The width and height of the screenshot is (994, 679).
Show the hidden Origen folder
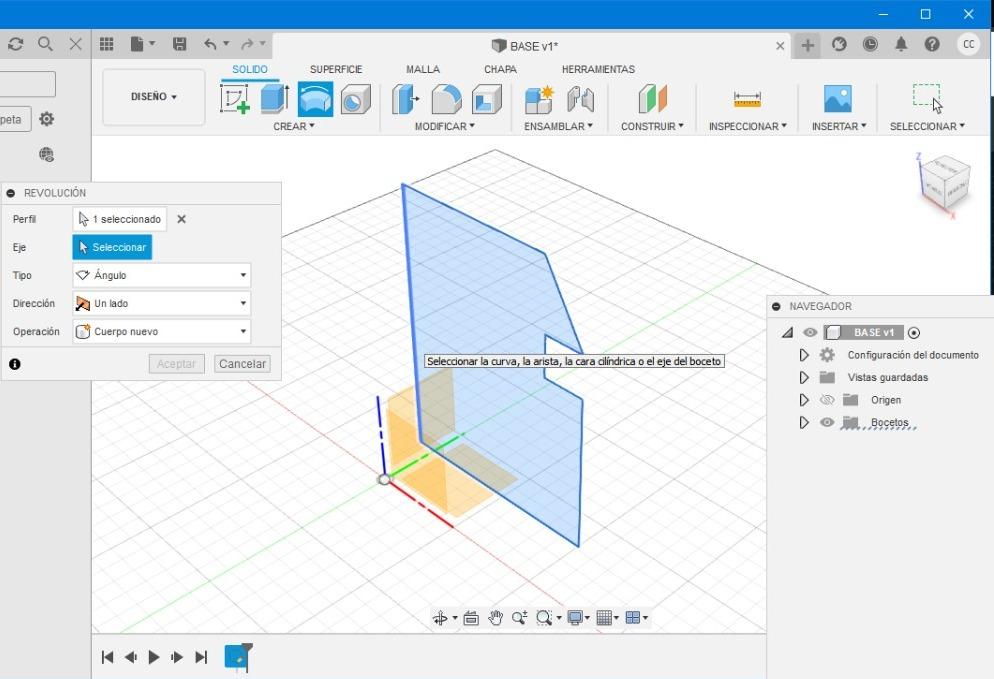click(827, 400)
